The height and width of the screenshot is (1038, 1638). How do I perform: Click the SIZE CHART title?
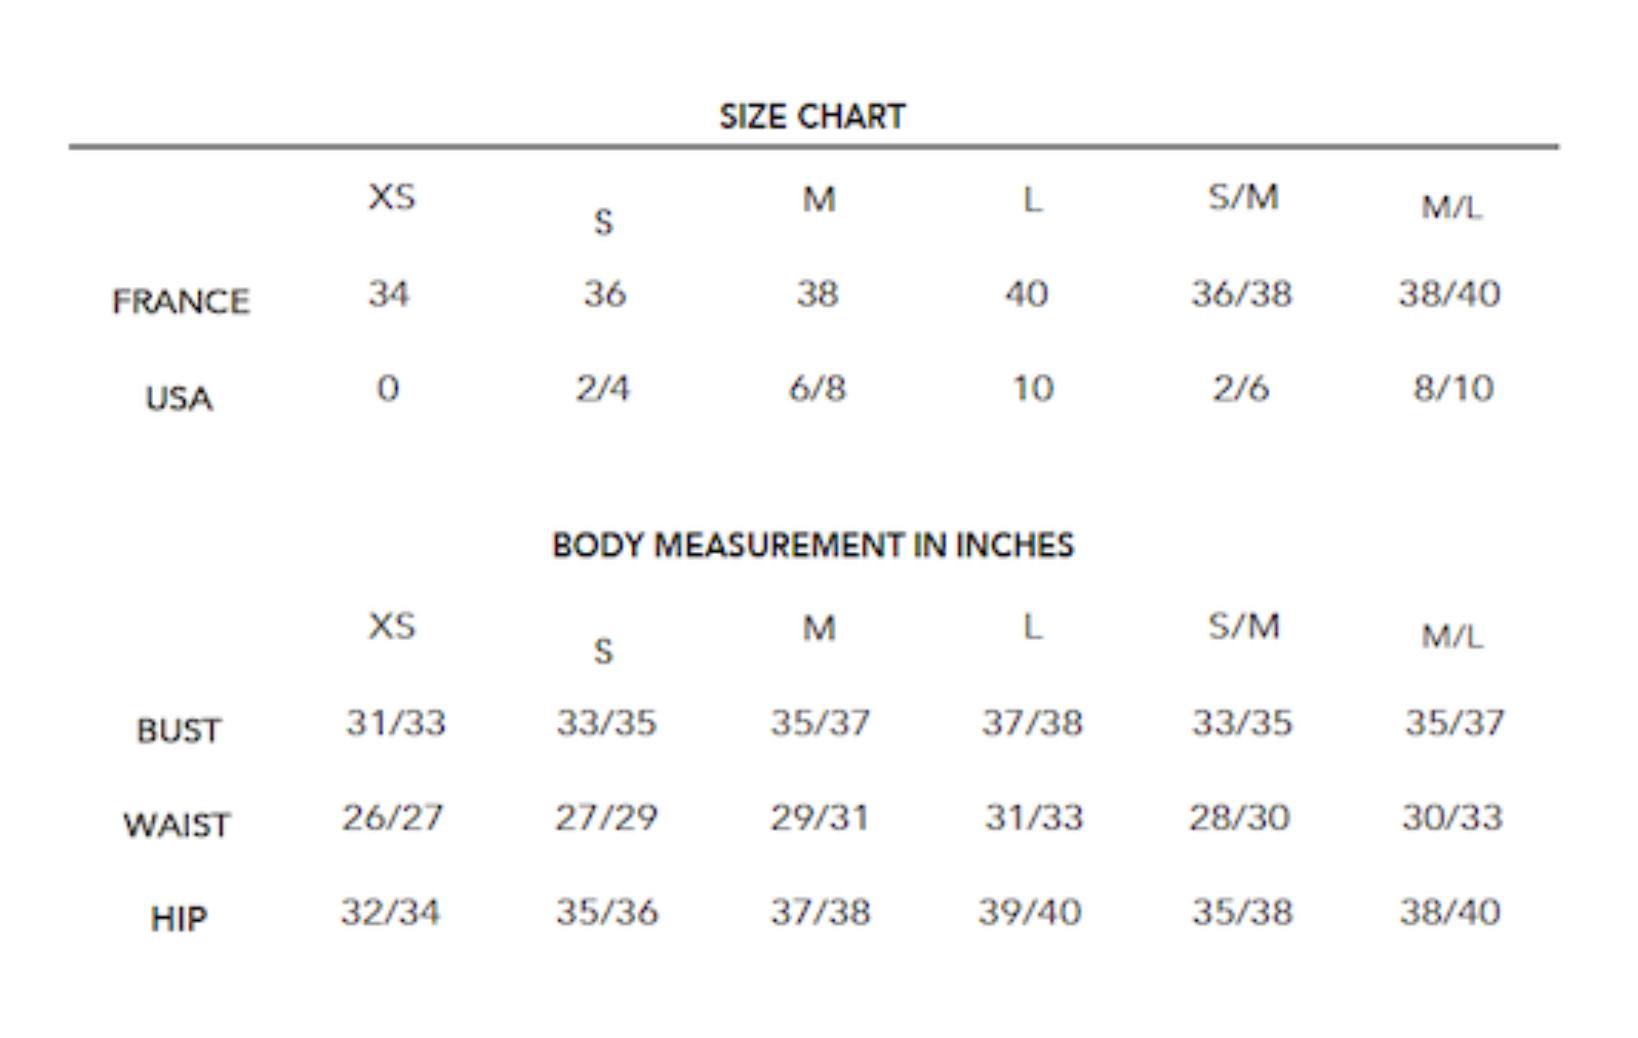click(812, 117)
